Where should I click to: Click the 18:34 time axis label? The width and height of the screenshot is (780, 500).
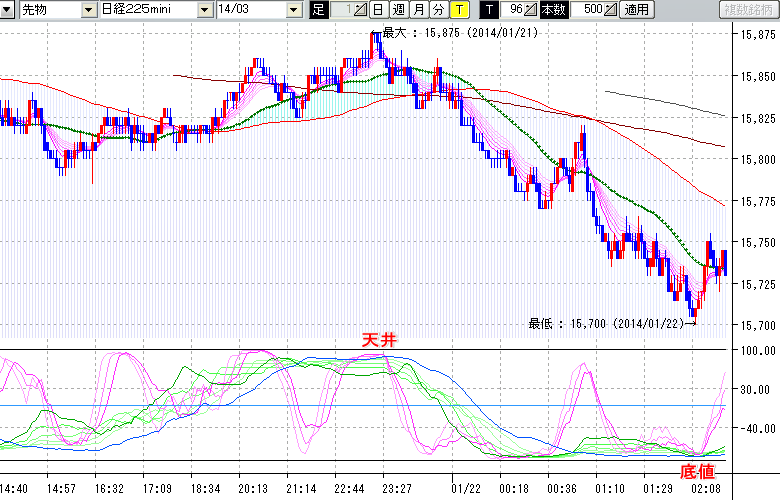pos(205,489)
